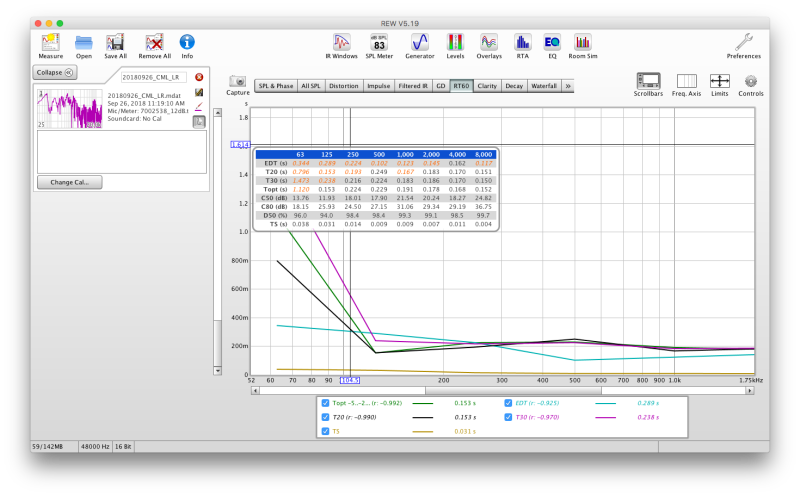Click the 48000 Hz status entry
The height and width of the screenshot is (496, 800).
tap(95, 447)
